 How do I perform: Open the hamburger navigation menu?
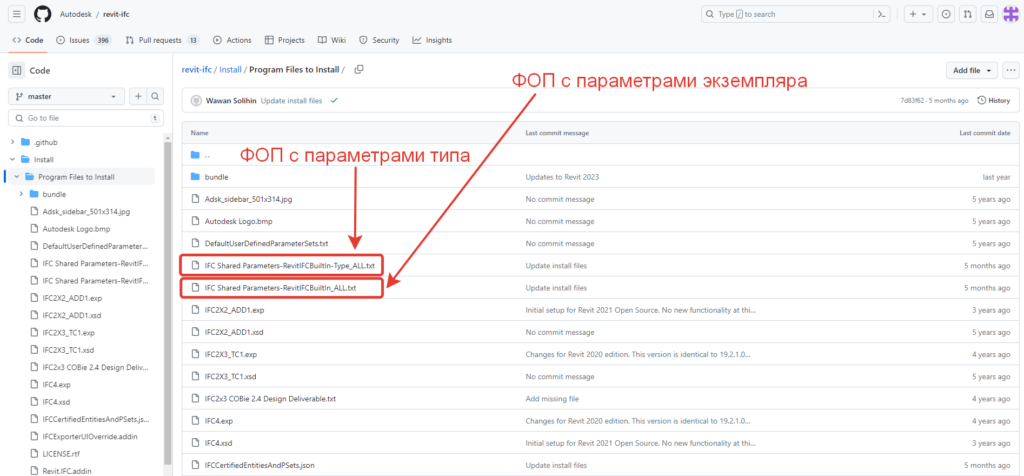pyautogui.click(x=18, y=14)
